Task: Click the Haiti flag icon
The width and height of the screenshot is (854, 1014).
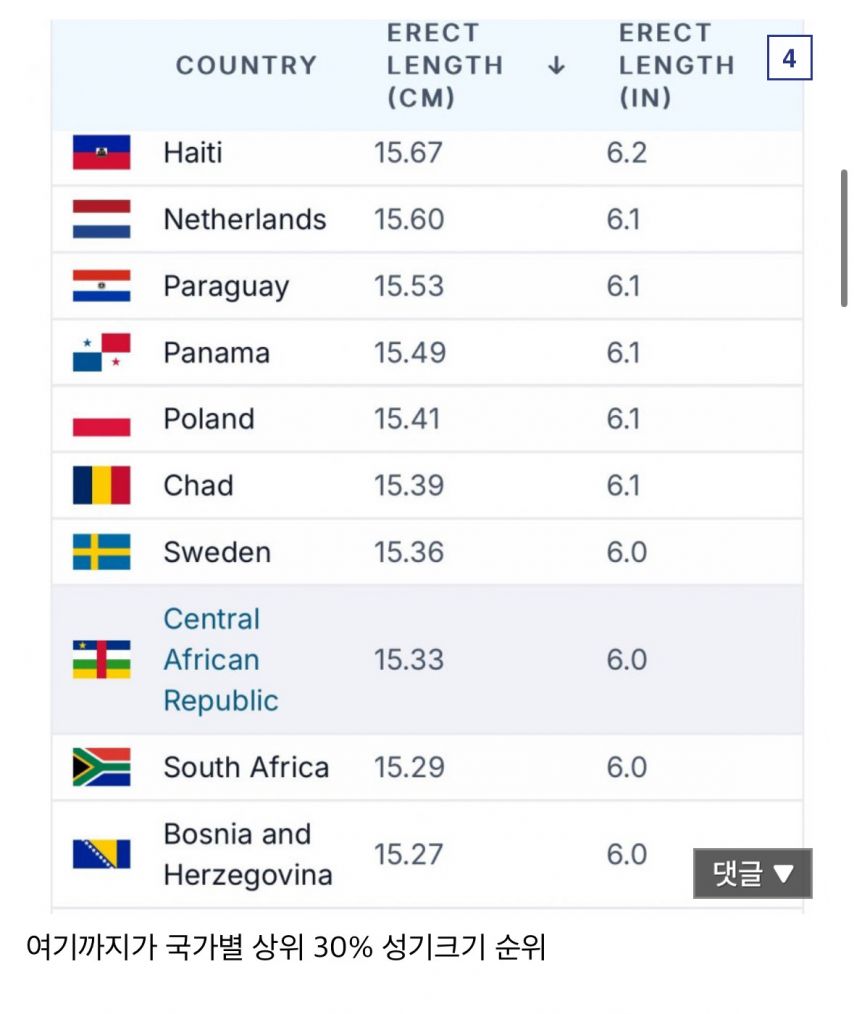Action: click(x=101, y=153)
